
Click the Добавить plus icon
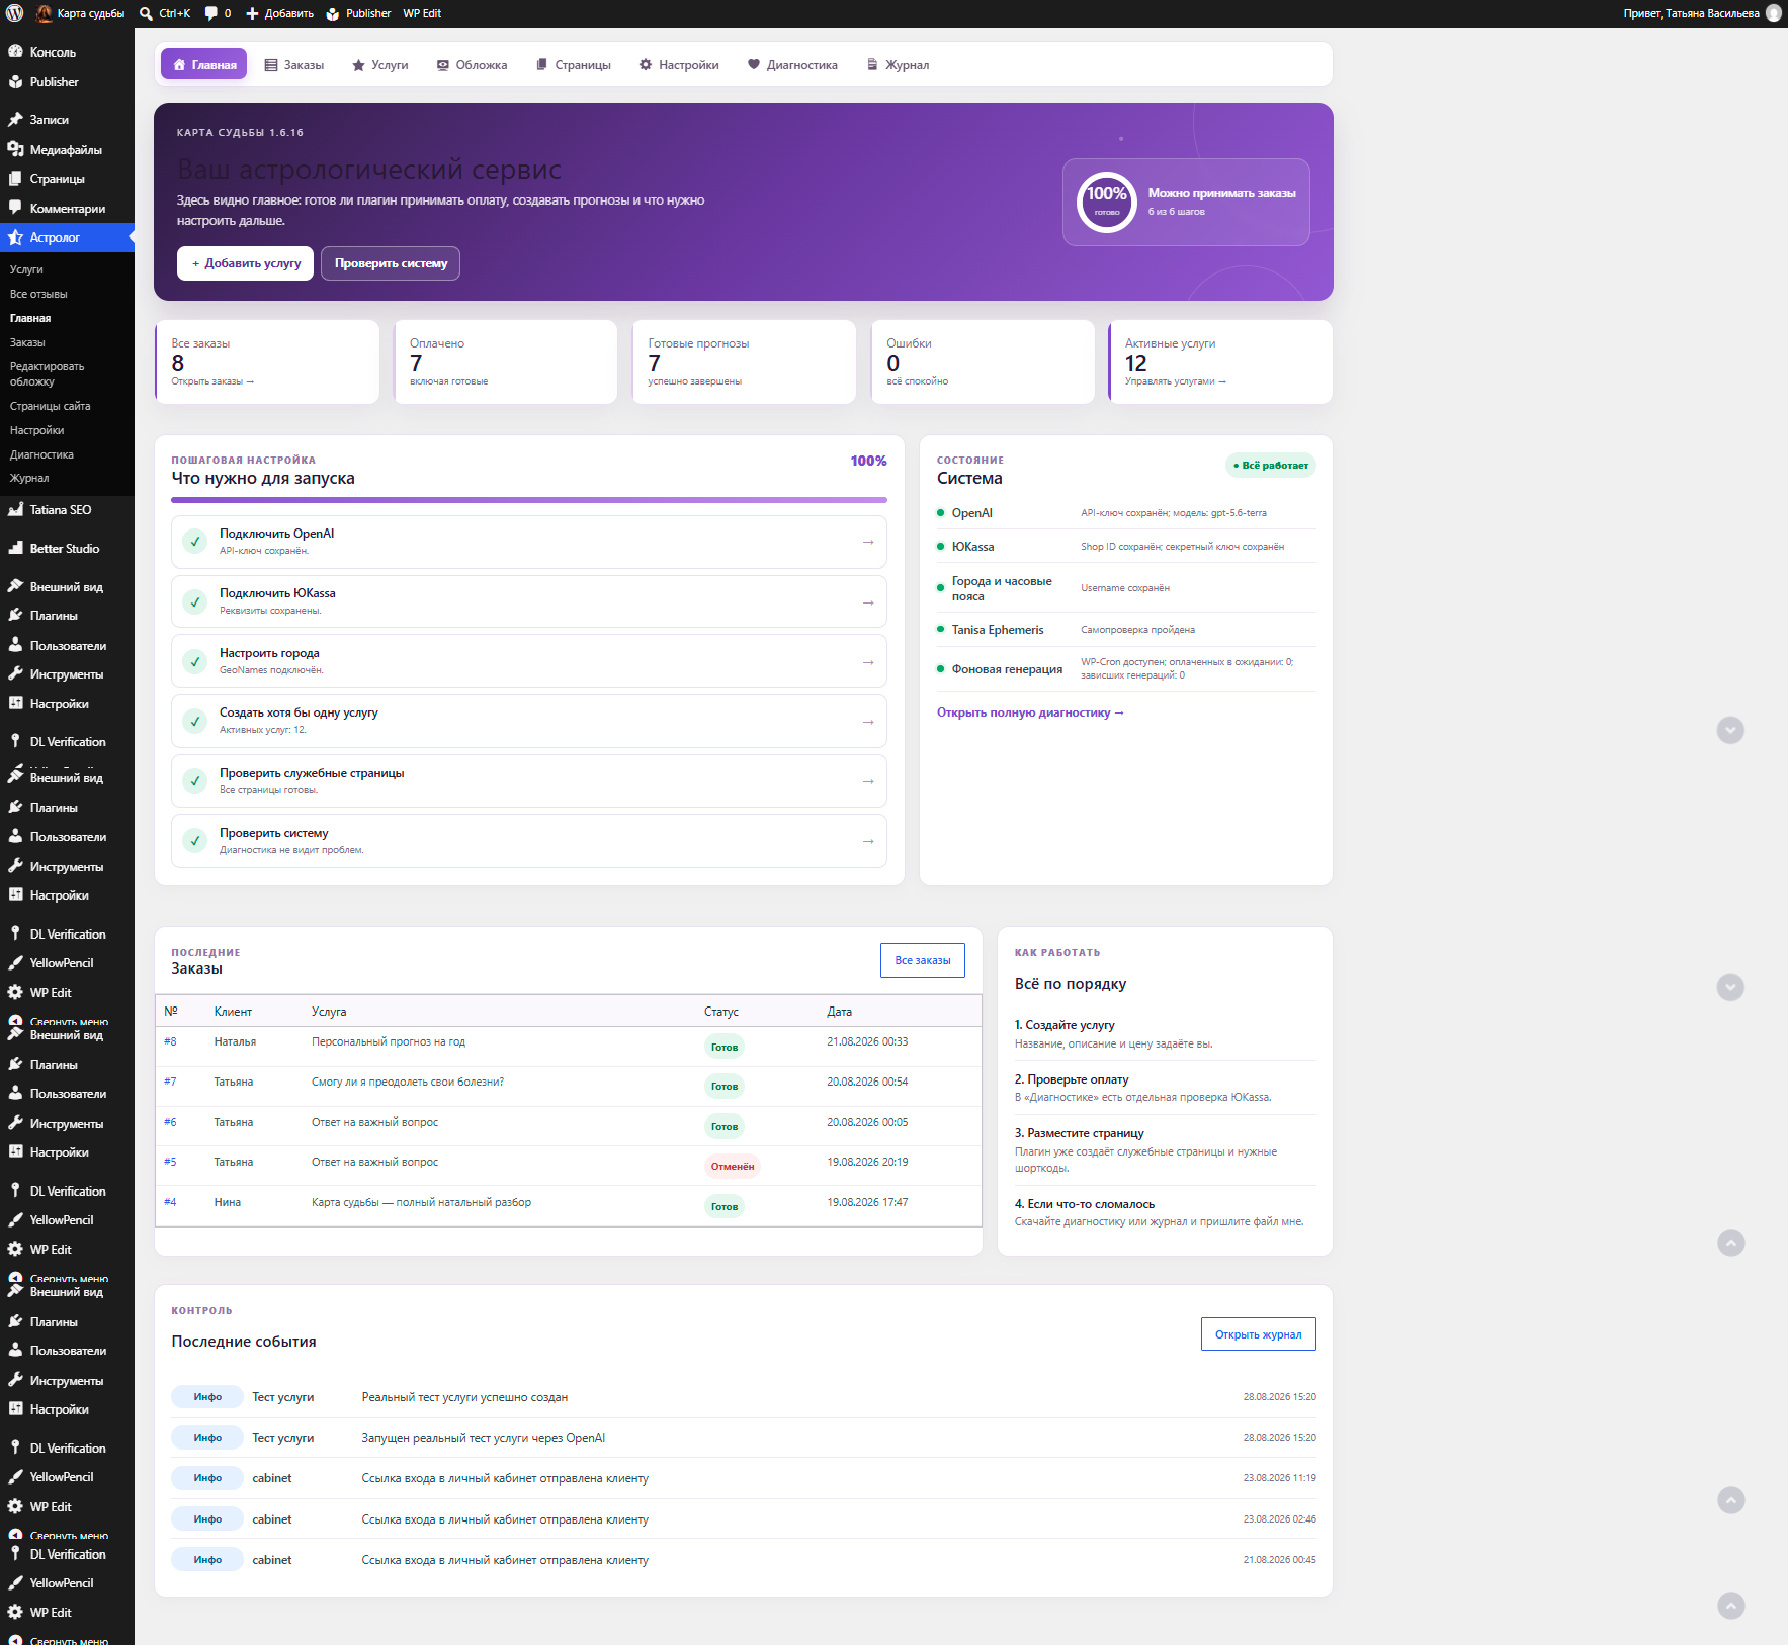(252, 13)
